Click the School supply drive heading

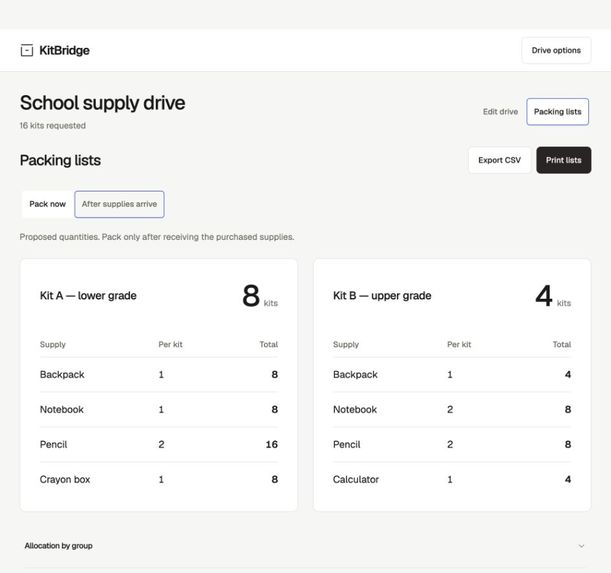[x=102, y=103]
